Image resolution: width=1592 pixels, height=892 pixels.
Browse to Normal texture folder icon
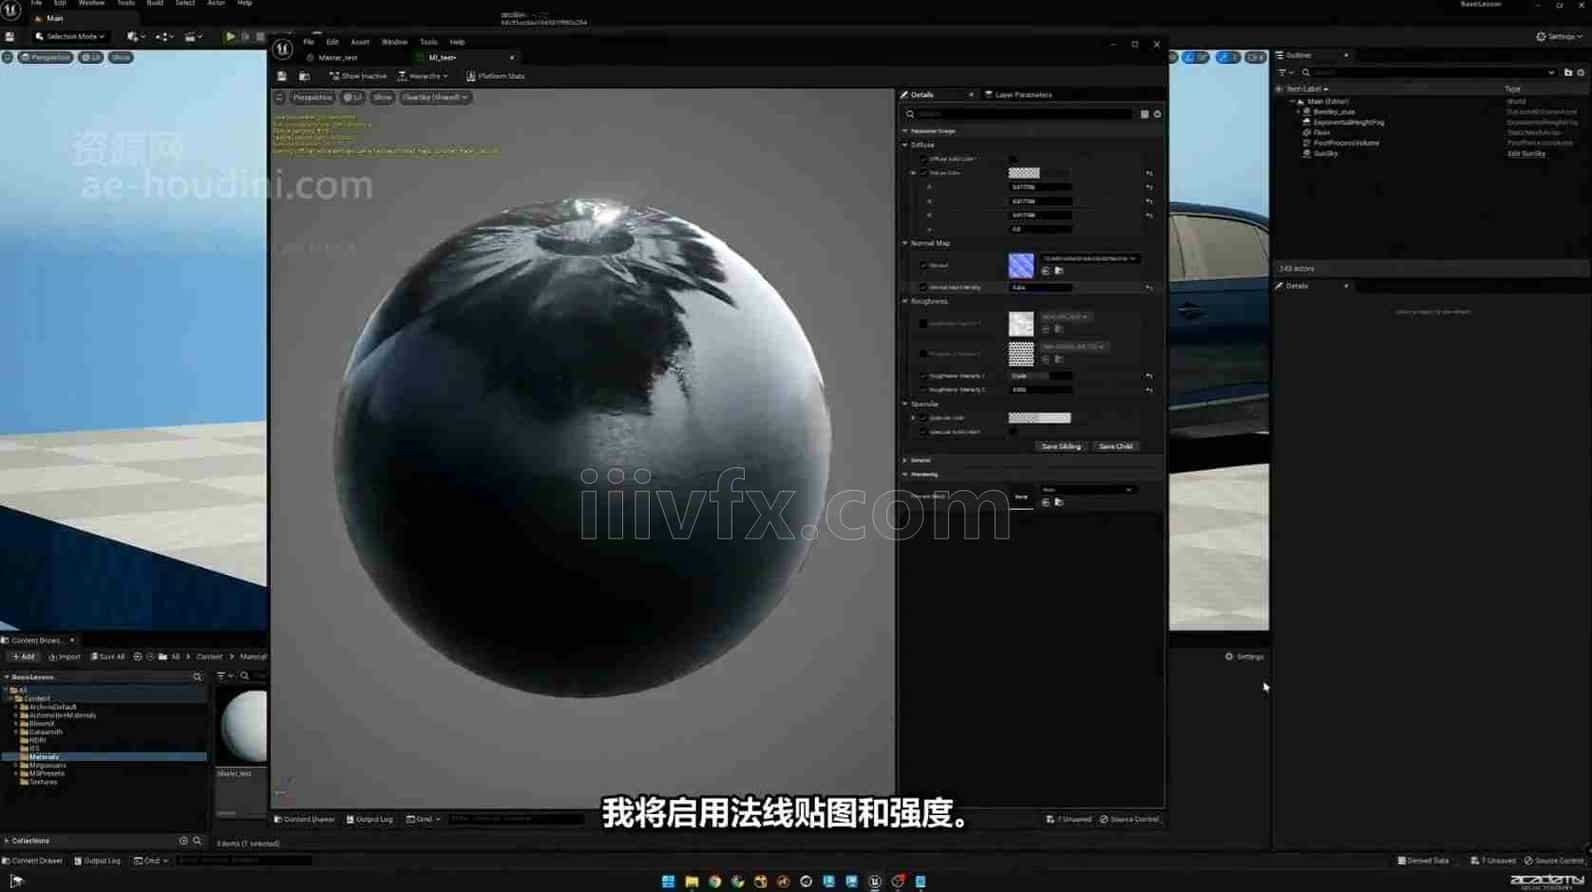(1059, 271)
